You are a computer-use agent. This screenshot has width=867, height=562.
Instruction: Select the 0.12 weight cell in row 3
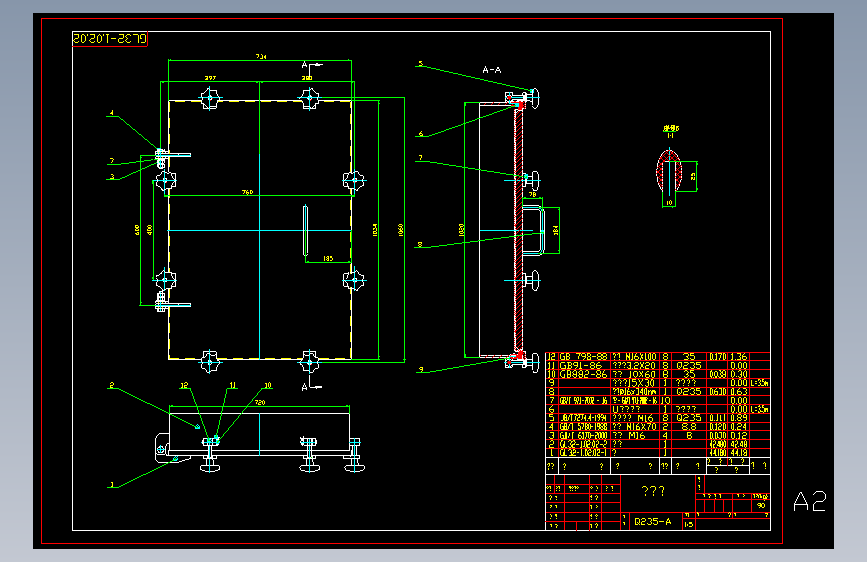739,436
